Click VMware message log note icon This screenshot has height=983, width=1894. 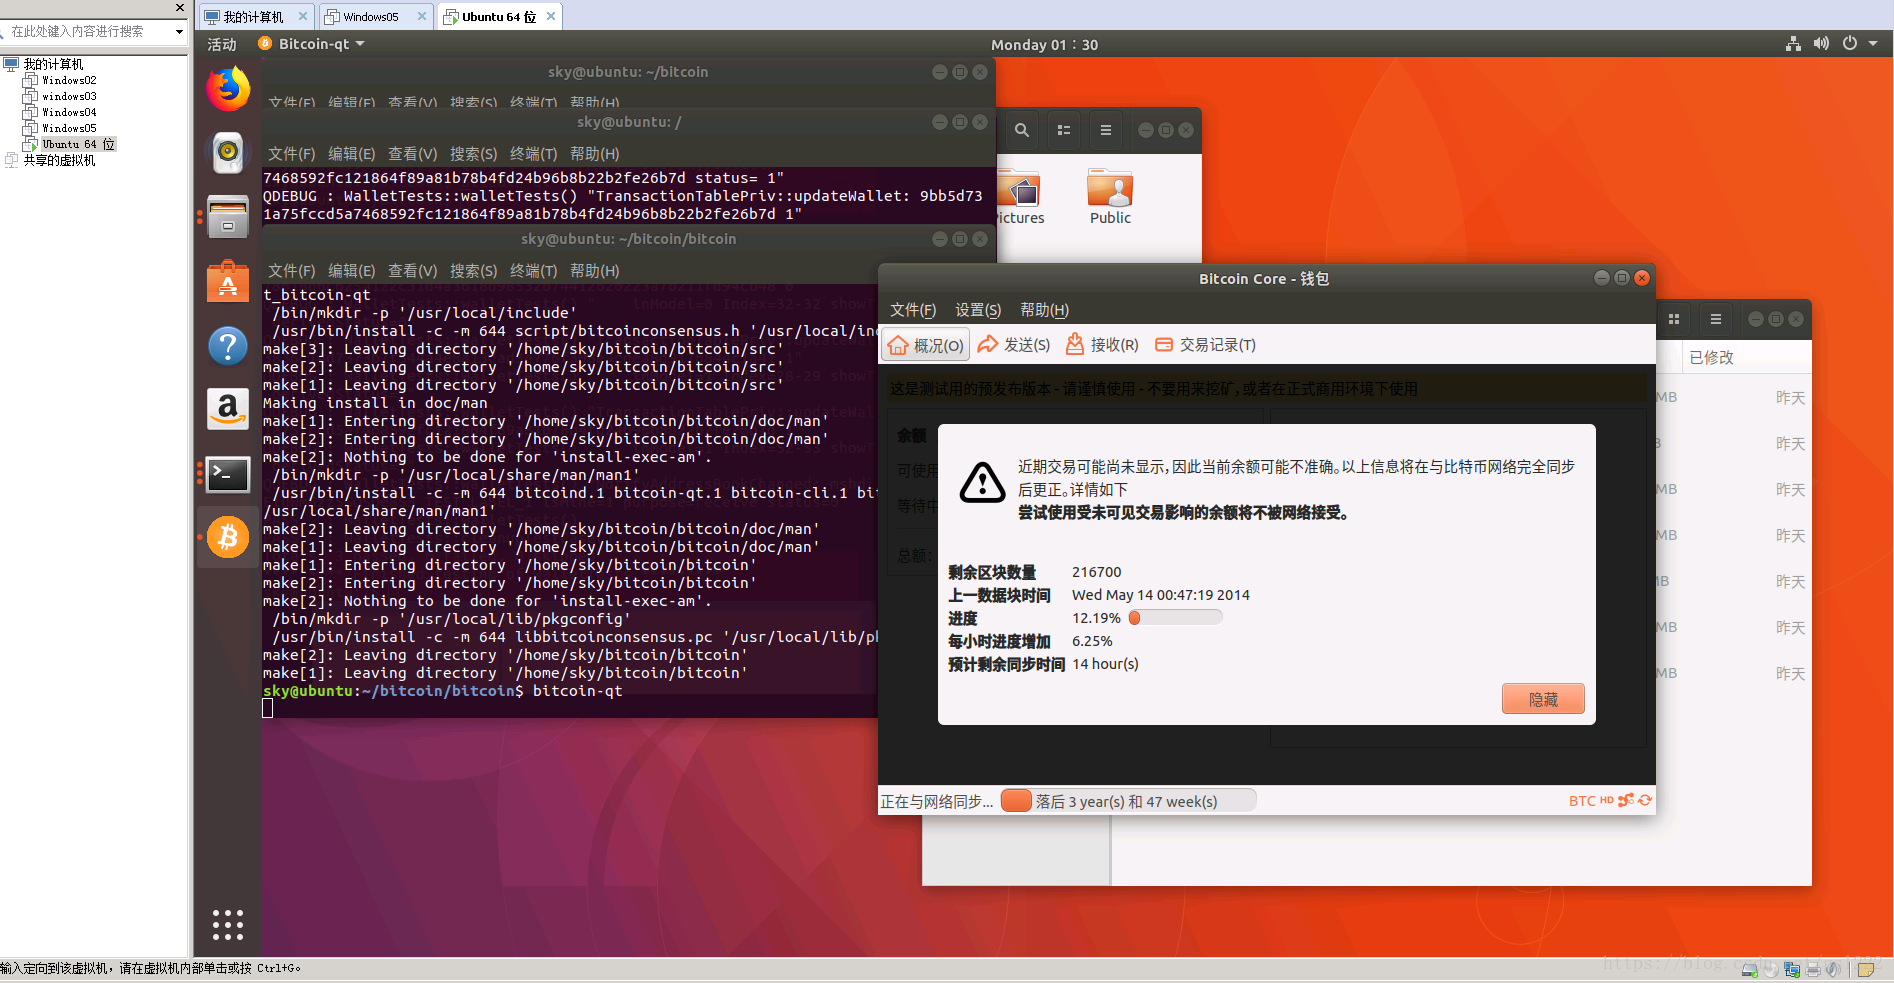[x=1866, y=969]
